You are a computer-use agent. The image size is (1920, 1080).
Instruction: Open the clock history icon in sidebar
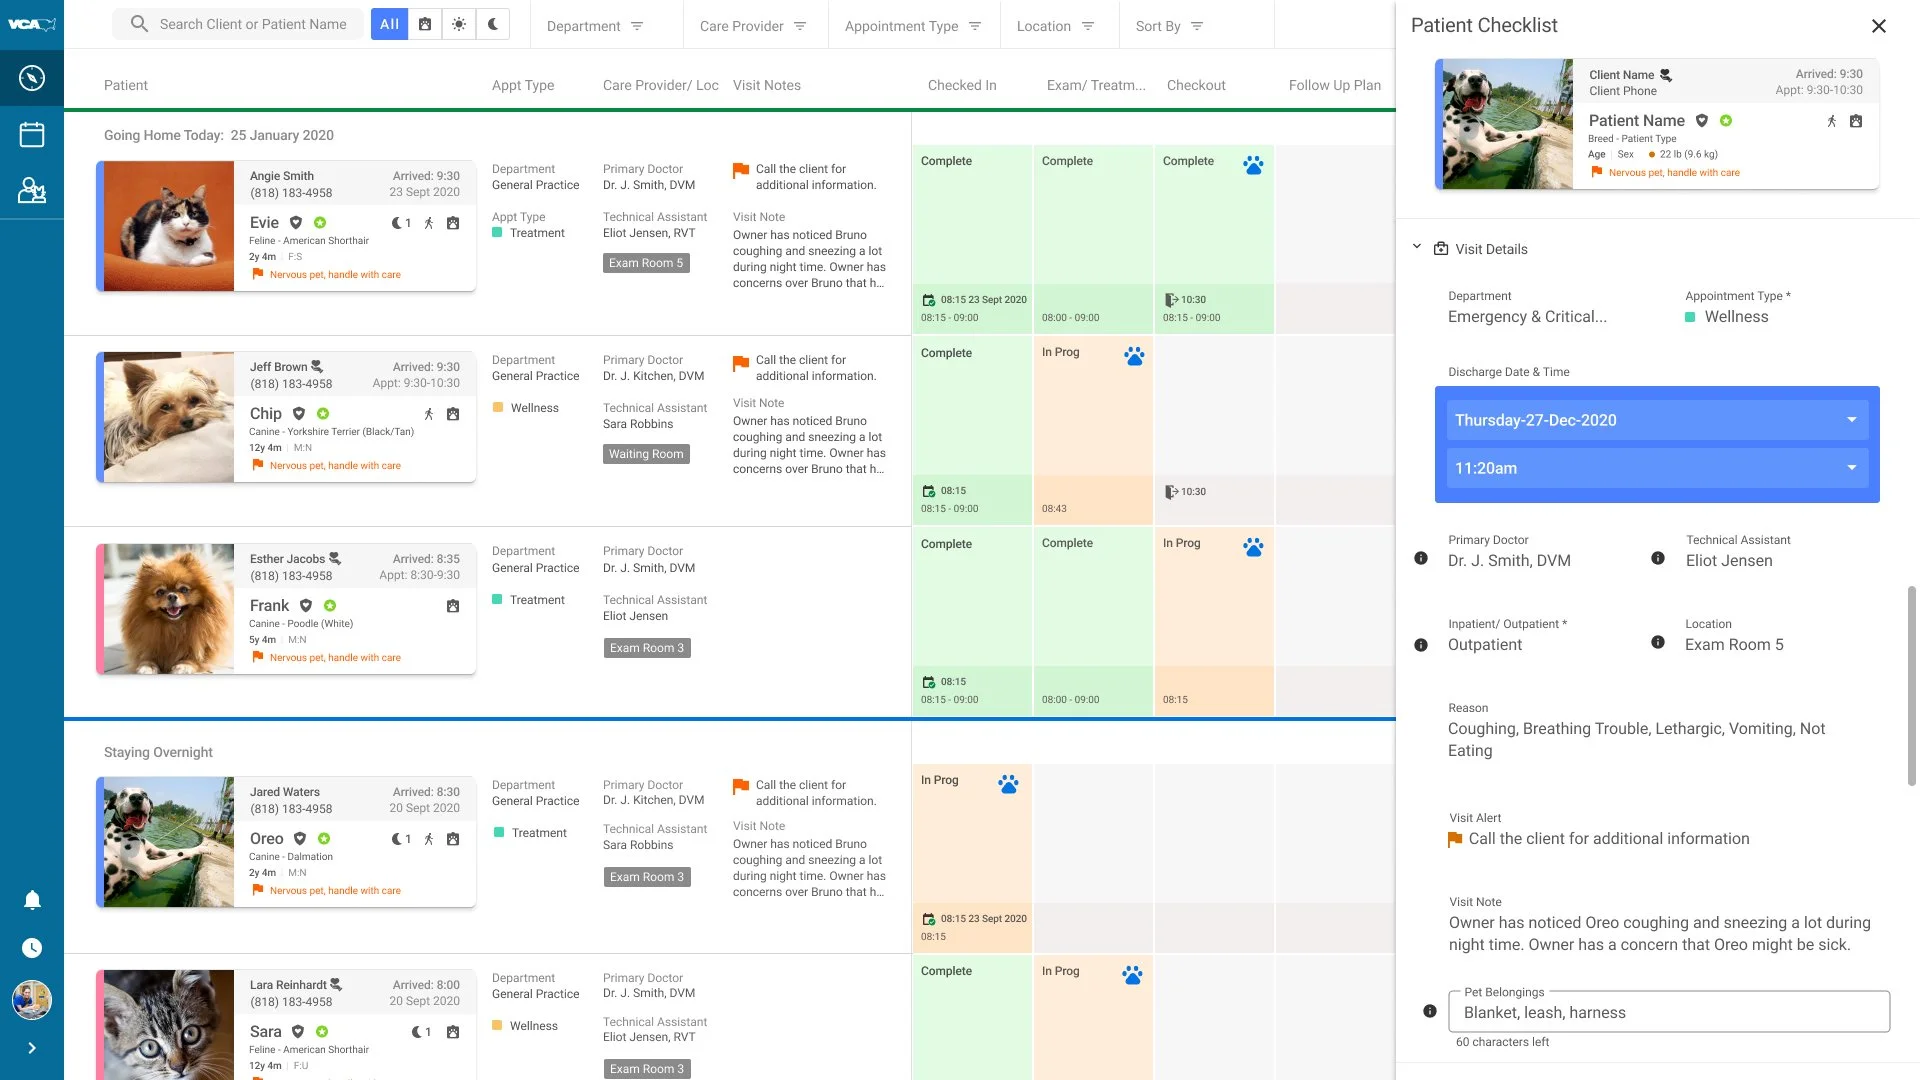[x=32, y=948]
